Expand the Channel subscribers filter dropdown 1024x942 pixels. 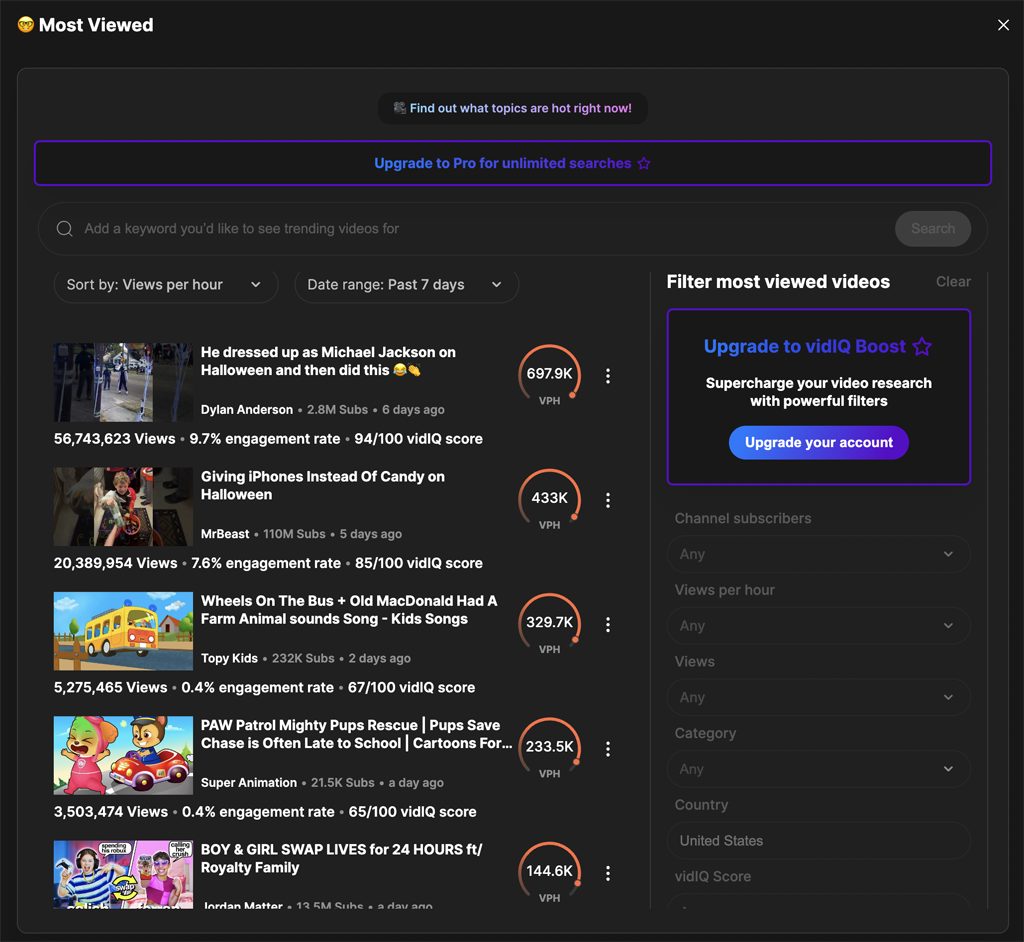[818, 554]
